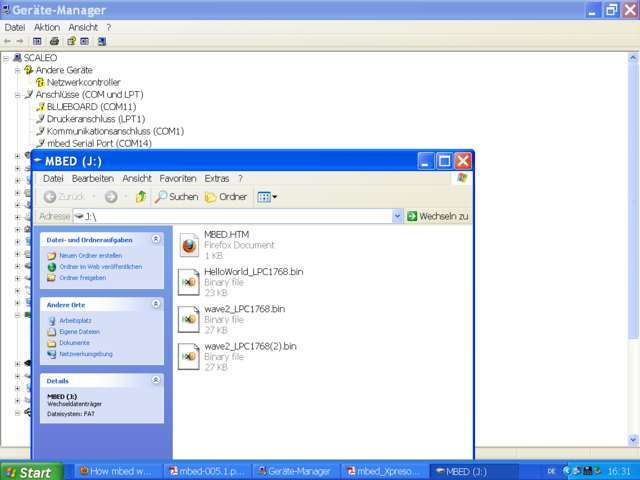Click the Explorer up-one-level folder icon
This screenshot has height=480, width=640.
(x=141, y=197)
